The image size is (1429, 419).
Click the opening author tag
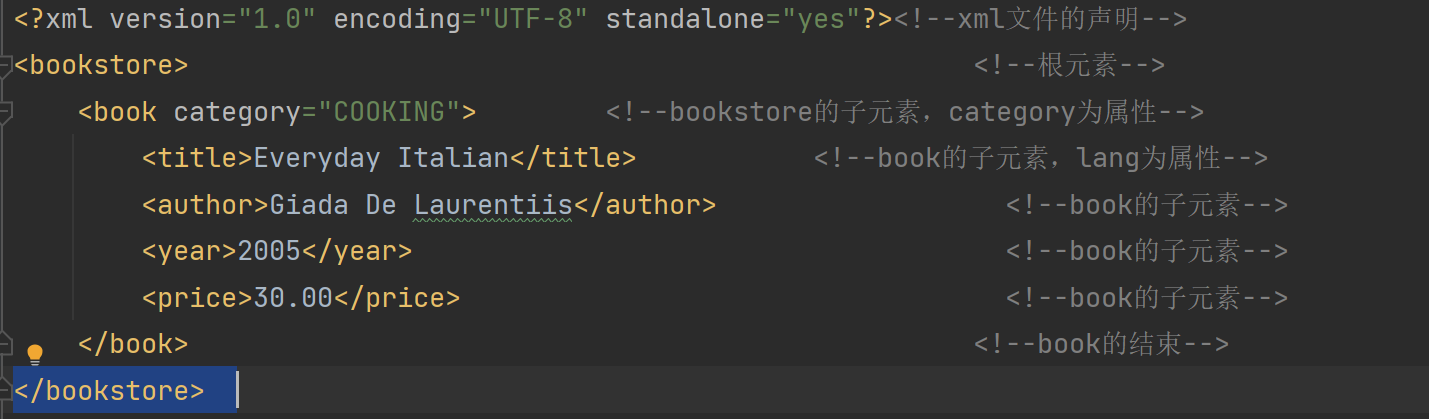[x=205, y=205]
